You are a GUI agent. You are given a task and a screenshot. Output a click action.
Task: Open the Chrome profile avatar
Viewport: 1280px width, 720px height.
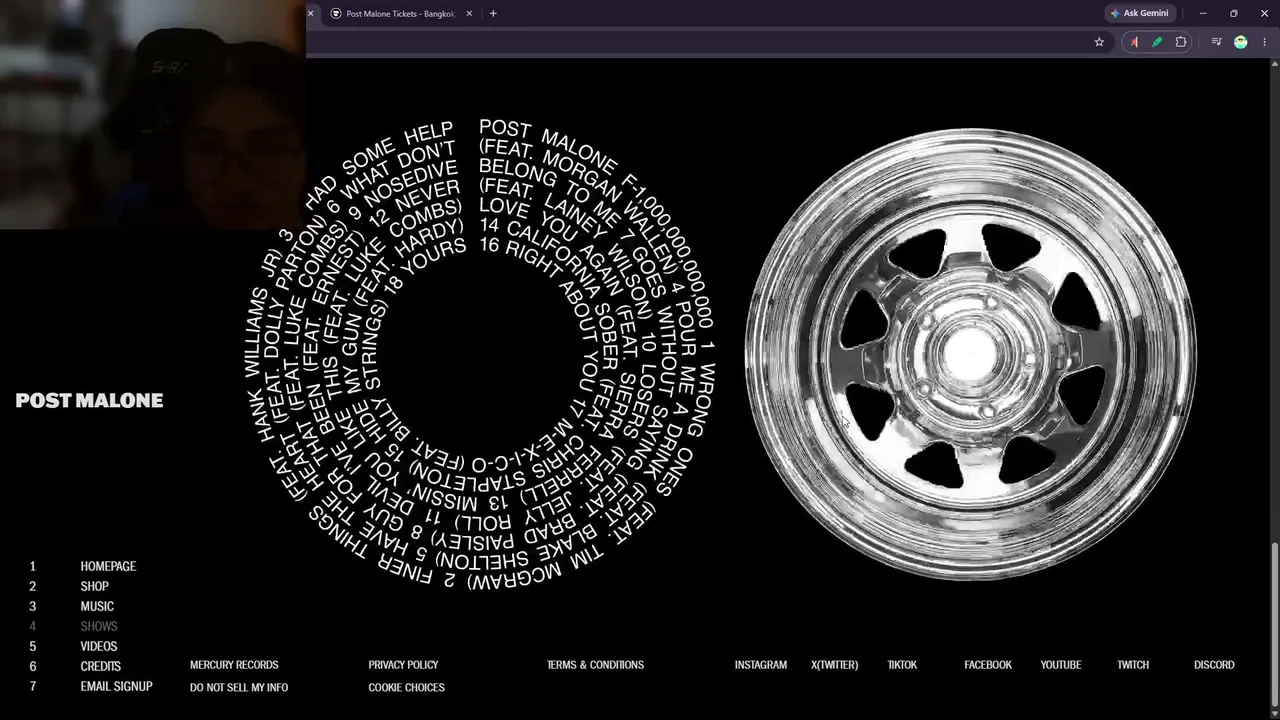(x=1241, y=42)
